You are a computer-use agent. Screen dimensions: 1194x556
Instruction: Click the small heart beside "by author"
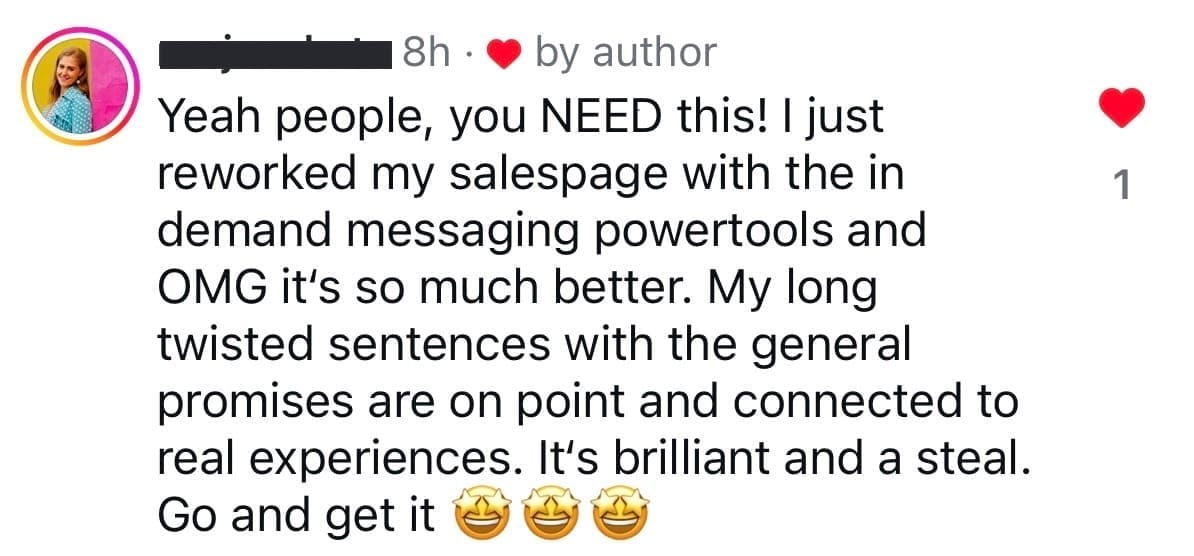click(x=503, y=54)
